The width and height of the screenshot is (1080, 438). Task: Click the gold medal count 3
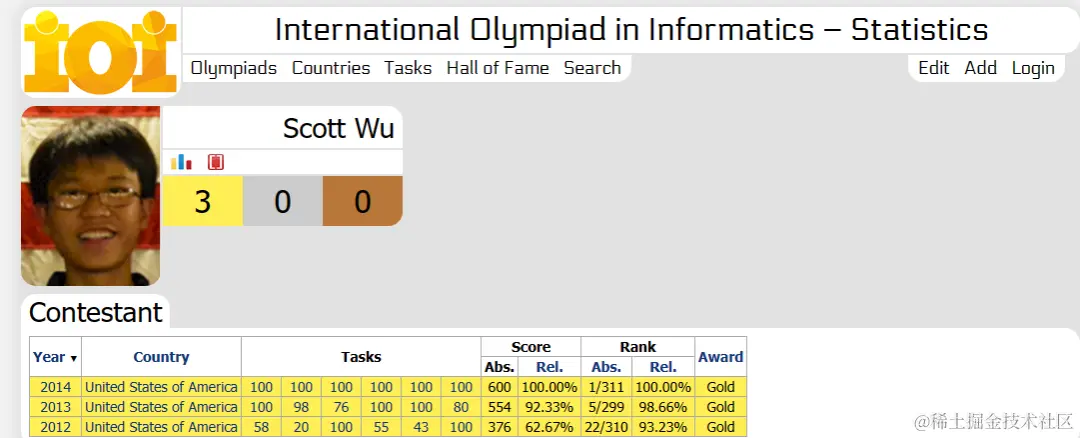point(202,201)
